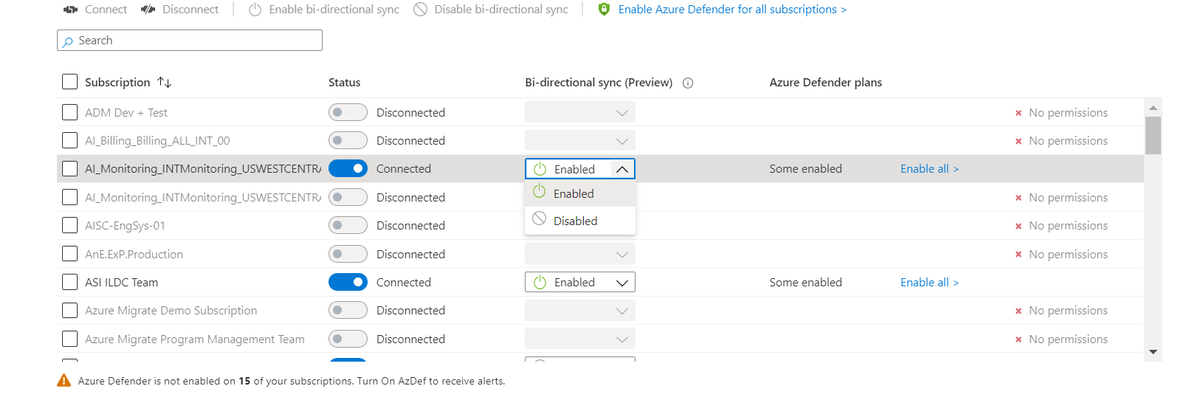This screenshot has height=400, width=1181.
Task: Click the orange warning triangle icon
Action: click(64, 380)
